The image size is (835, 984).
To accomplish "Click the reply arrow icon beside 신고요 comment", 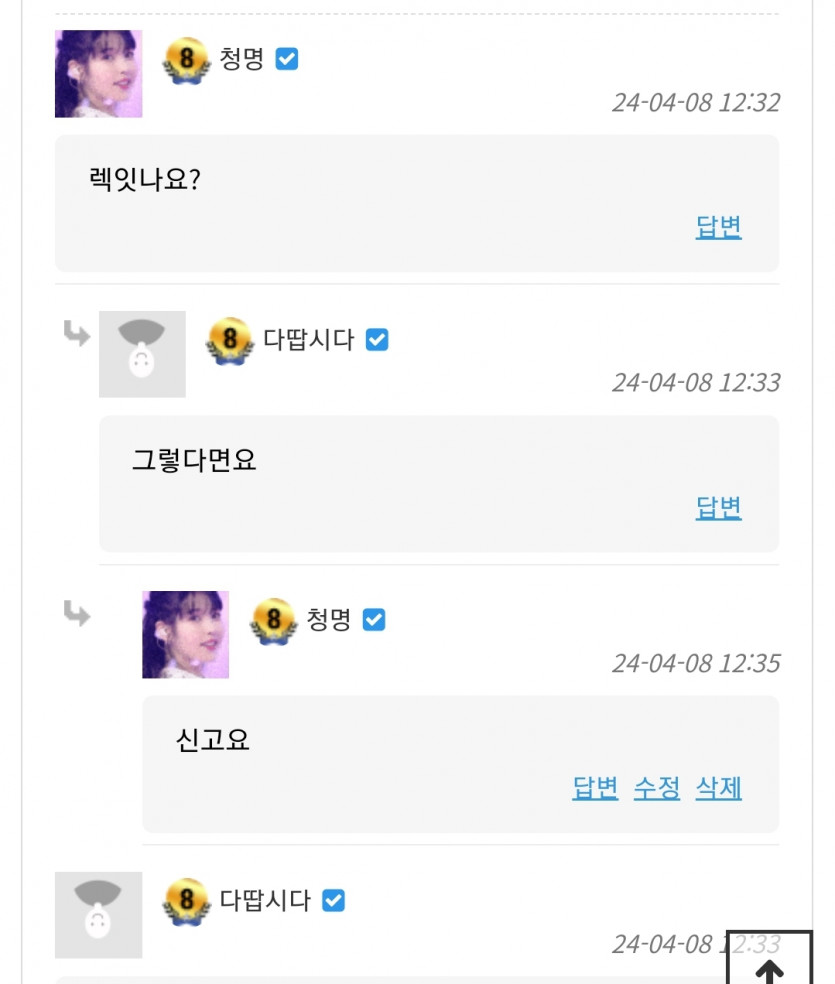I will tap(77, 613).
